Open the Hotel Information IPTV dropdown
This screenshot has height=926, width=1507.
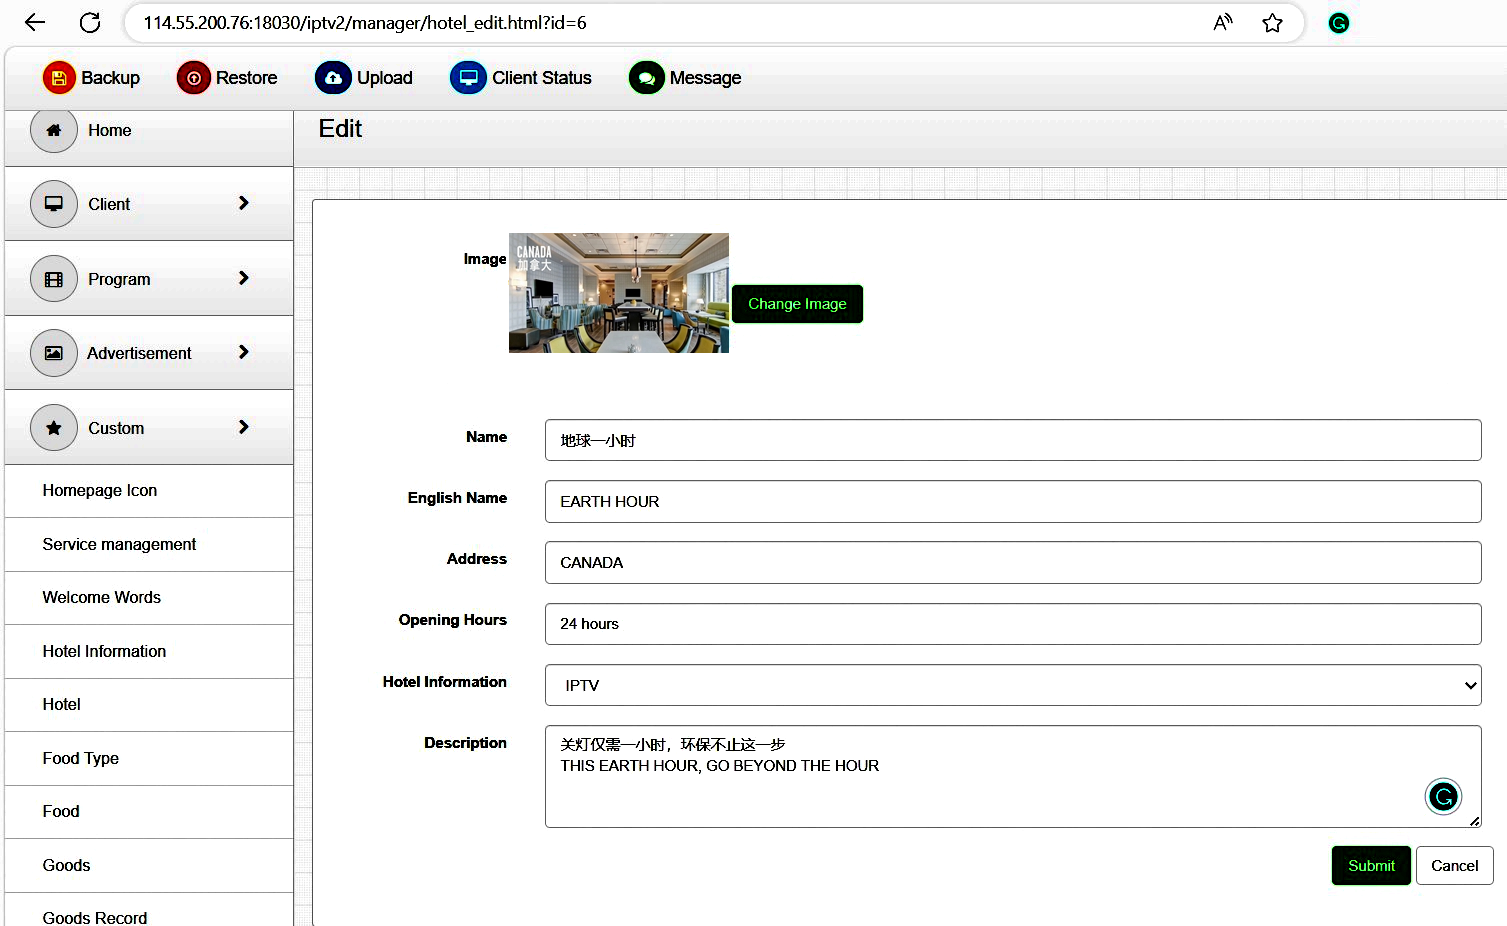click(1013, 685)
